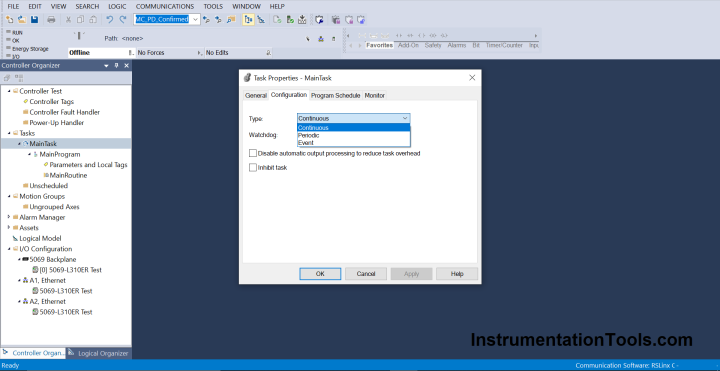
Task: Click Cancel in Task Properties
Action: (x=366, y=274)
